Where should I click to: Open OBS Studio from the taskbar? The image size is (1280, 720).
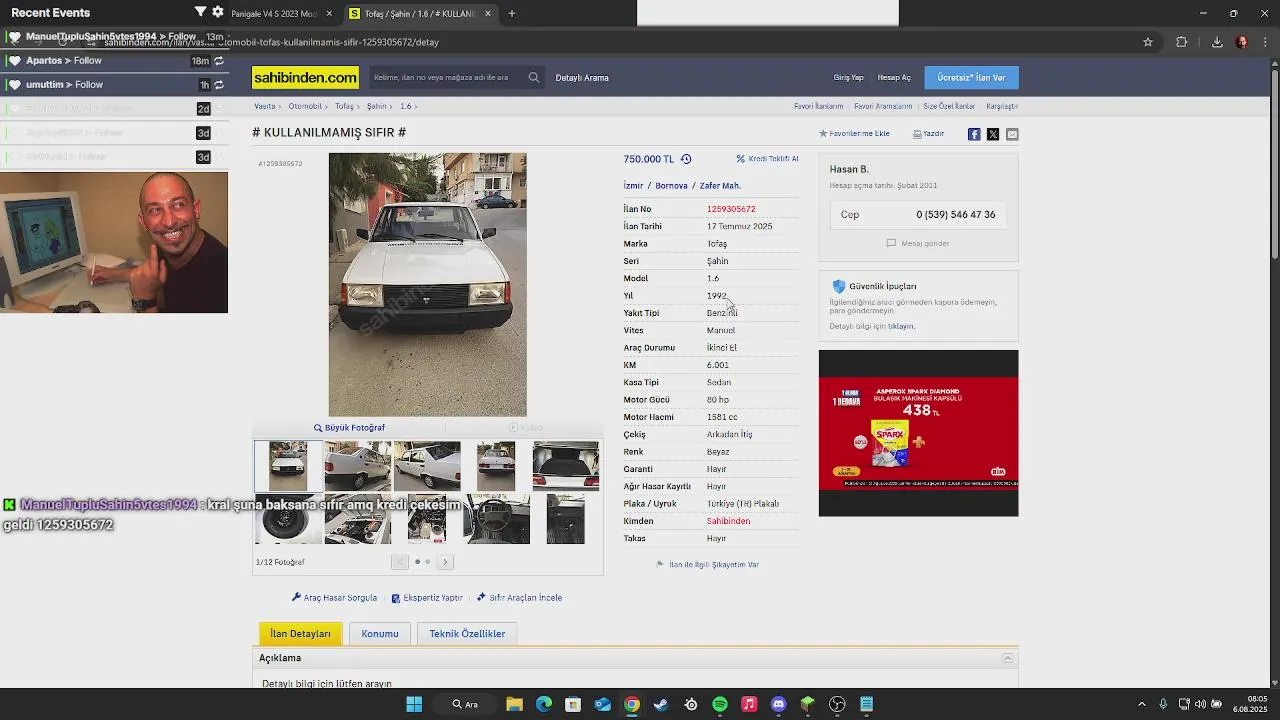tap(838, 704)
